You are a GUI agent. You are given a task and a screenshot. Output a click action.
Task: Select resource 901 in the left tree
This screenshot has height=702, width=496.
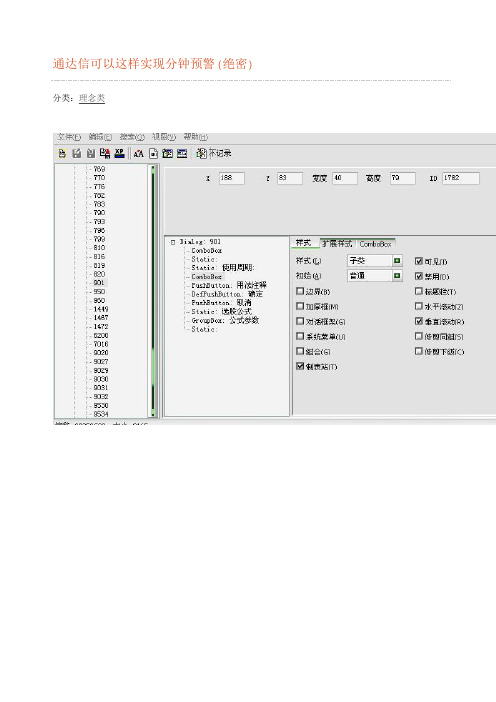[x=99, y=283]
